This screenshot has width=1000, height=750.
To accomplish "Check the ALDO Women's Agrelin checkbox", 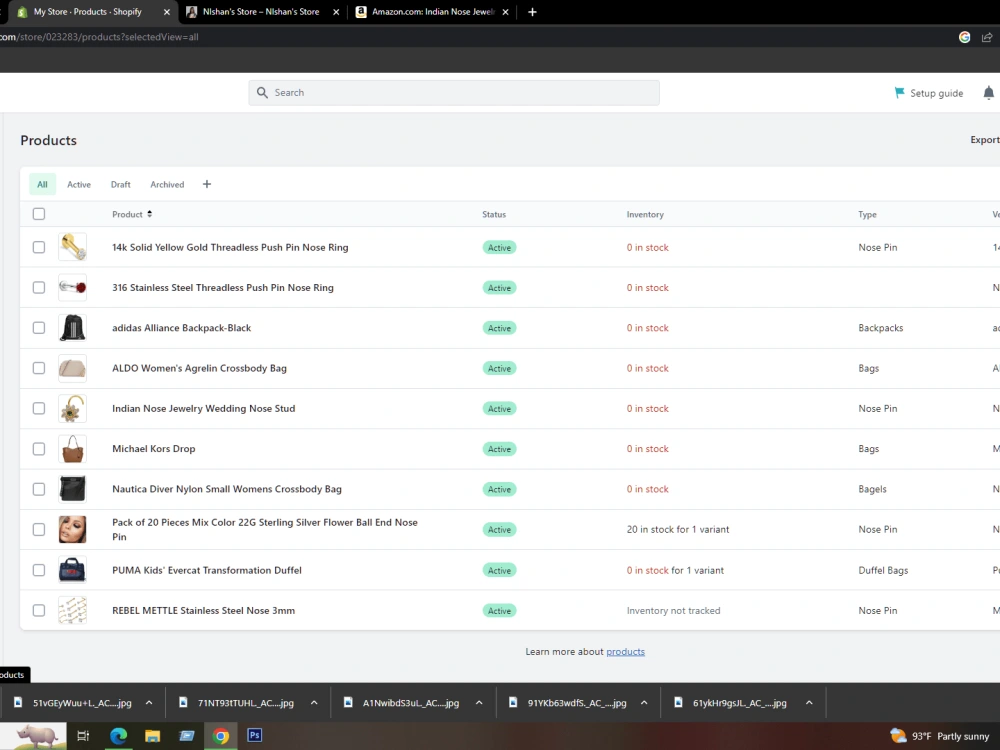I will (x=39, y=368).
